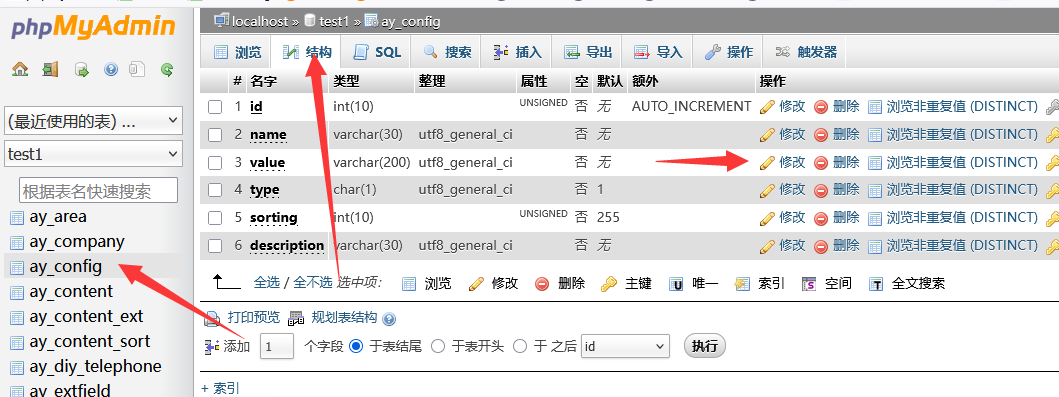1059x397 pixels.
Task: Click the table quick search field
Action: click(98, 190)
